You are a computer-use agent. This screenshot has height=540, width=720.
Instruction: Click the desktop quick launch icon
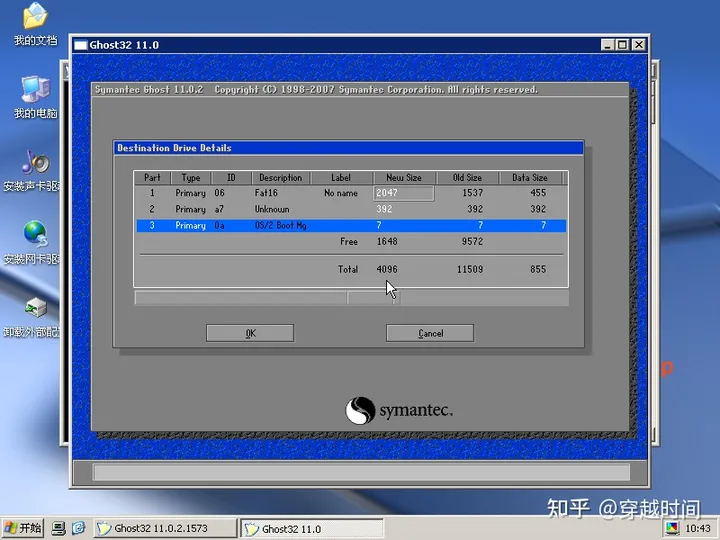(x=58, y=529)
